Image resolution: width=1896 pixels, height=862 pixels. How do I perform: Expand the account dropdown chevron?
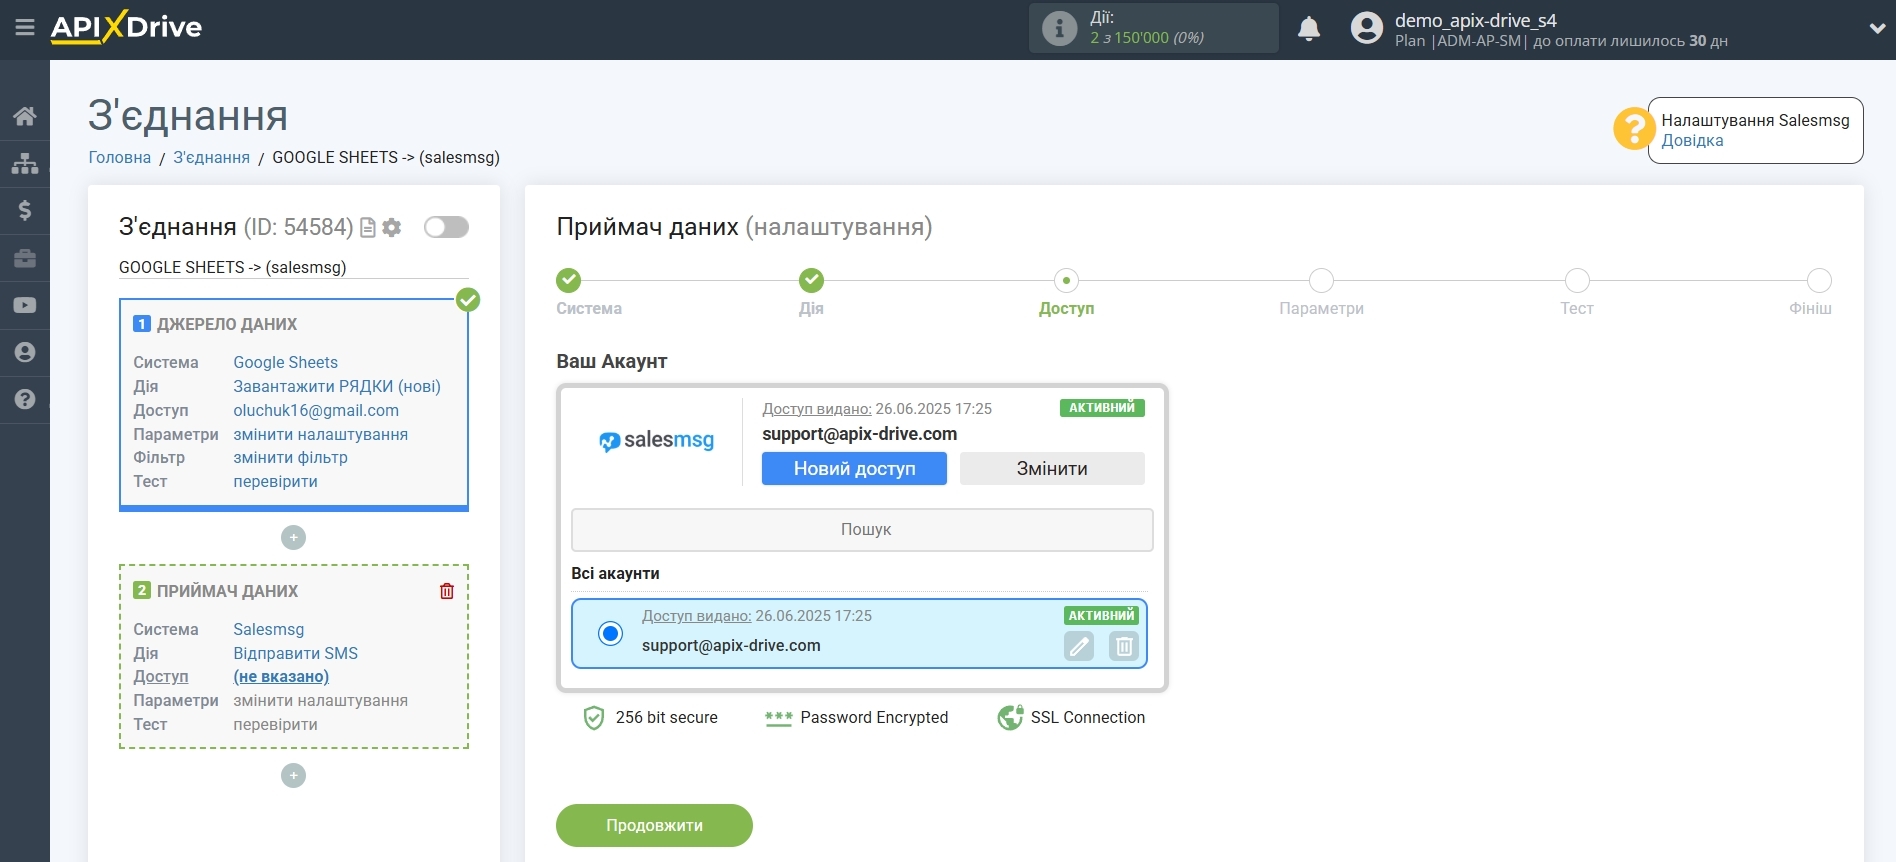click(x=1877, y=29)
